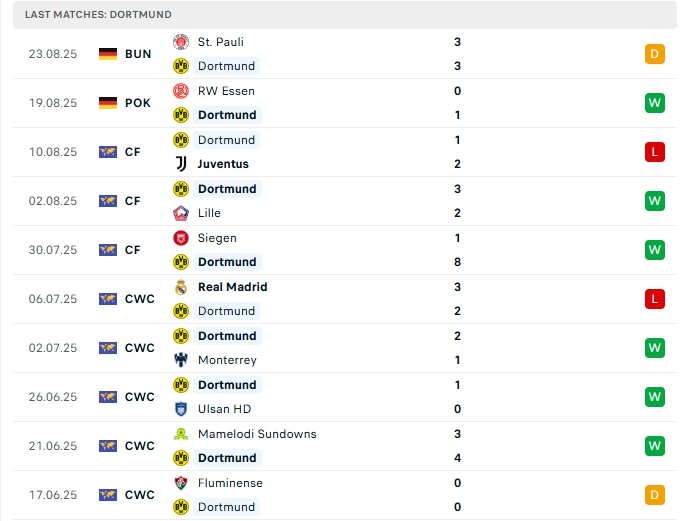Screen dimensions: 683x521
Task: Open the Mamelodi Sundowns team link
Action: [x=257, y=434]
